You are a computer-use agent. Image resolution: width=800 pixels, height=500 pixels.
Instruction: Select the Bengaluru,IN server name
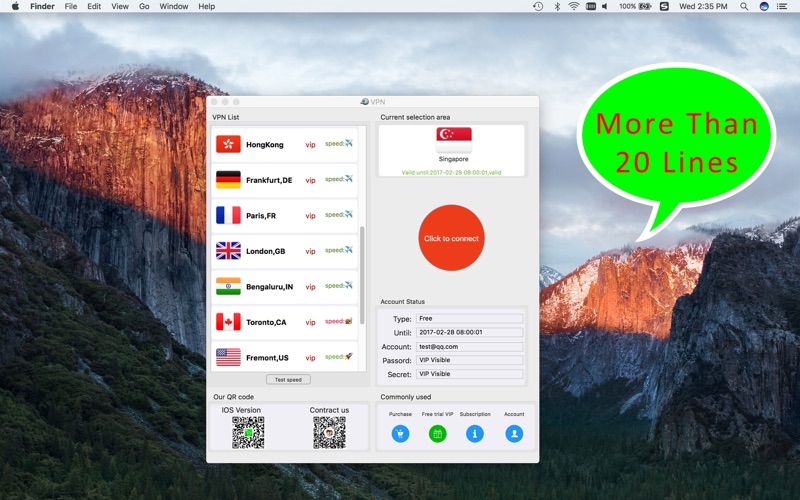269,287
